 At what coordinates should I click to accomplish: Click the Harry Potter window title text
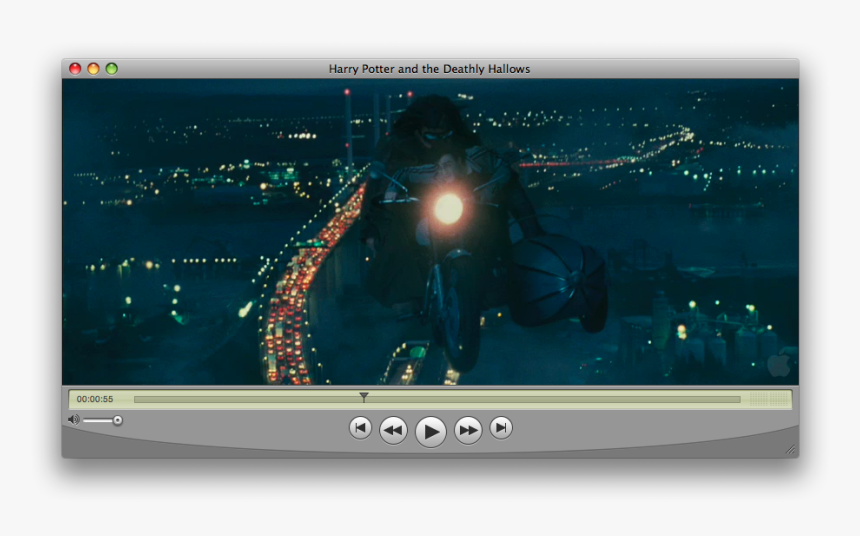click(429, 69)
